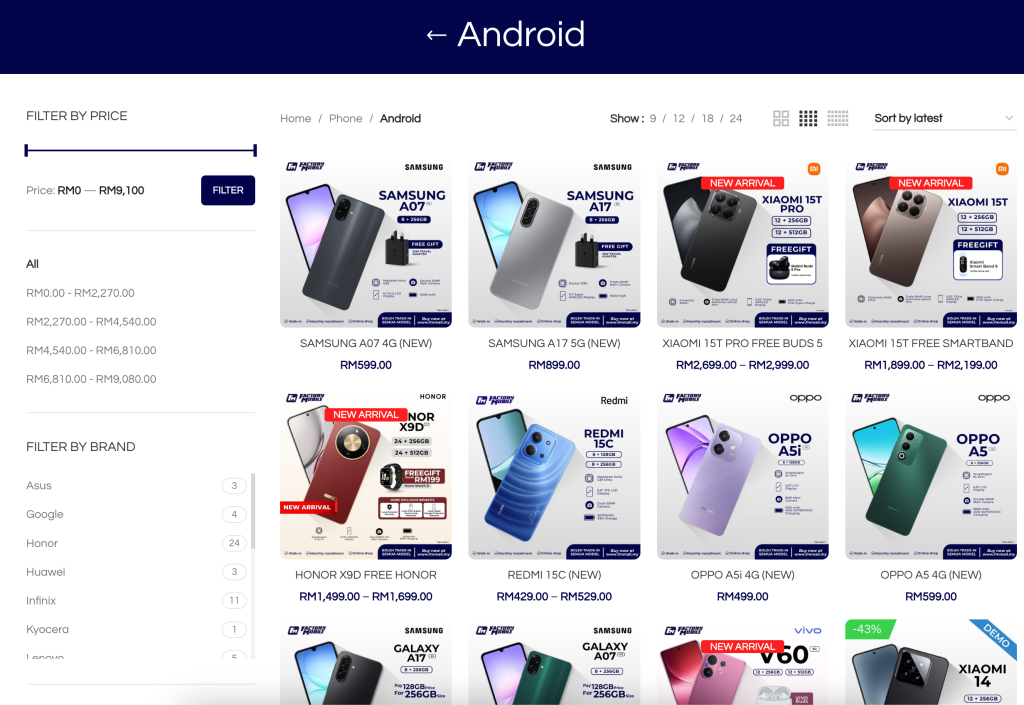Click the back arrow beside Android title
This screenshot has height=705, width=1024.
pyautogui.click(x=436, y=35)
